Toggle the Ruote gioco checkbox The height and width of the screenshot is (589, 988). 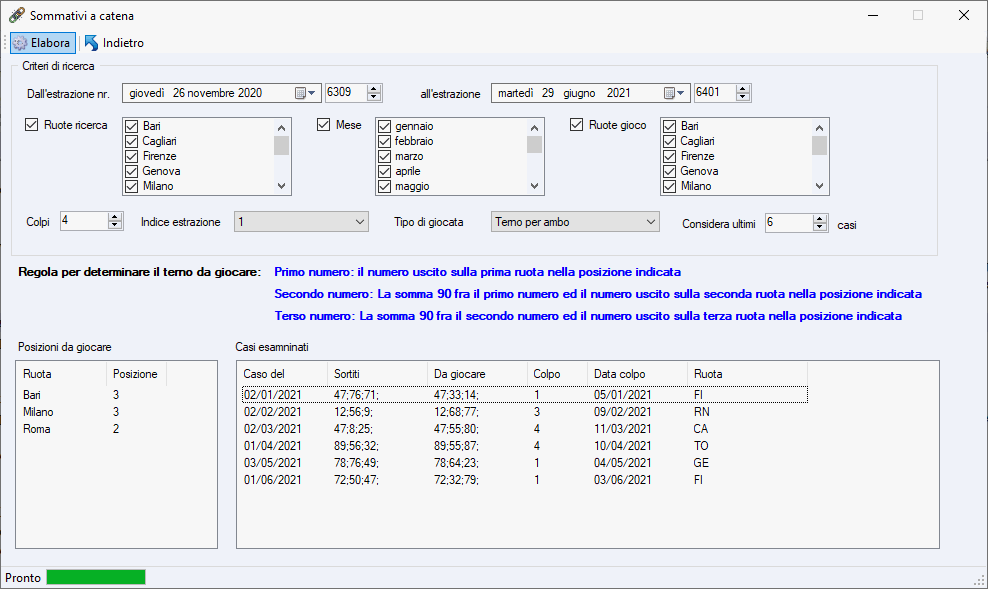pyautogui.click(x=577, y=125)
